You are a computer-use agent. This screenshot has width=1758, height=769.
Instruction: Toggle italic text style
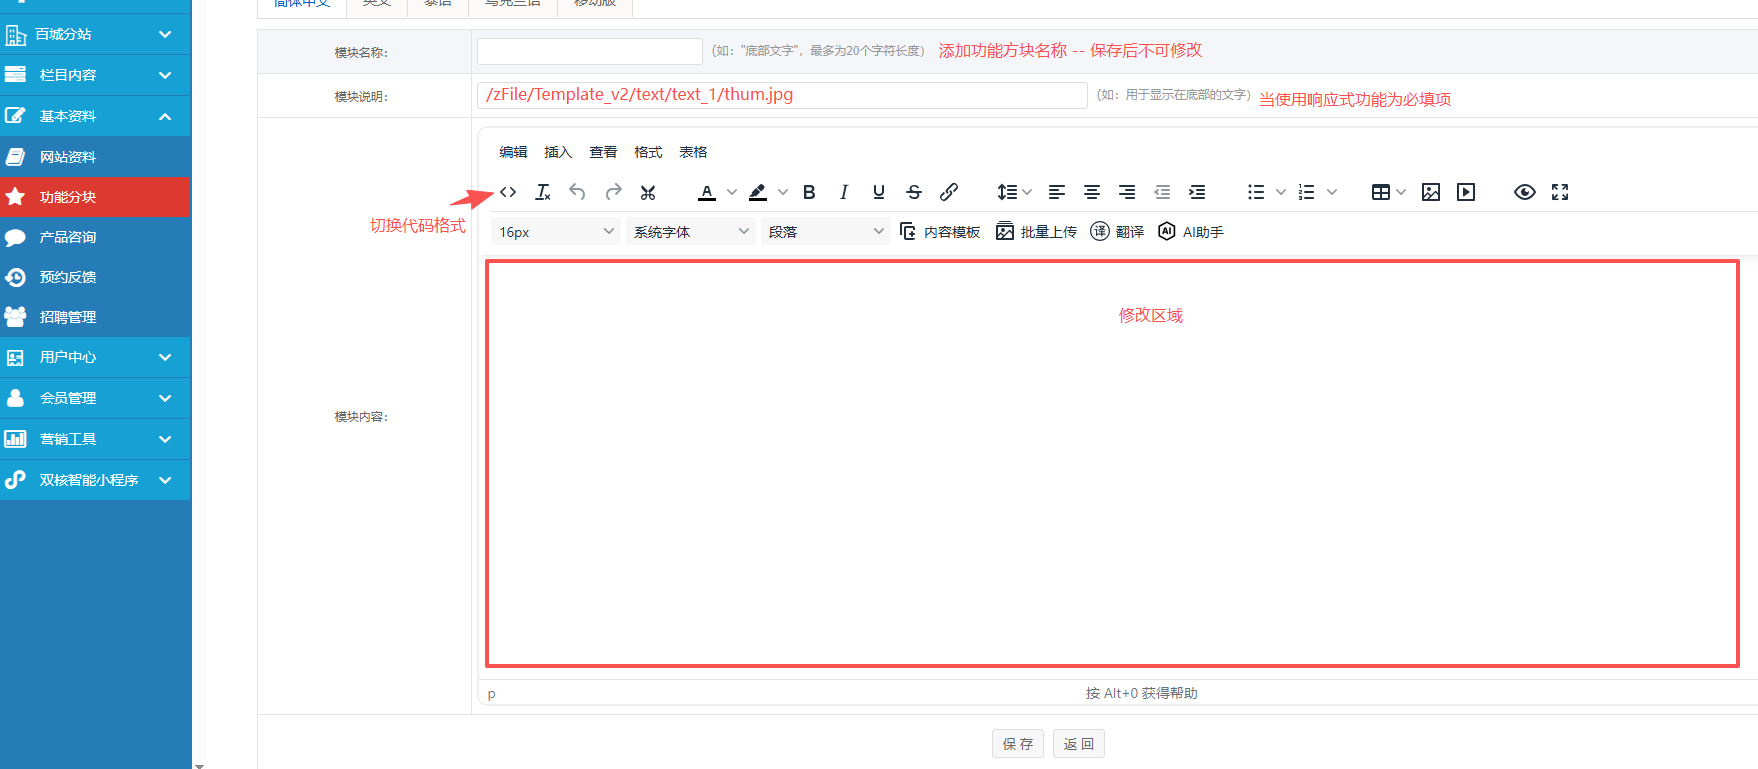coord(844,192)
